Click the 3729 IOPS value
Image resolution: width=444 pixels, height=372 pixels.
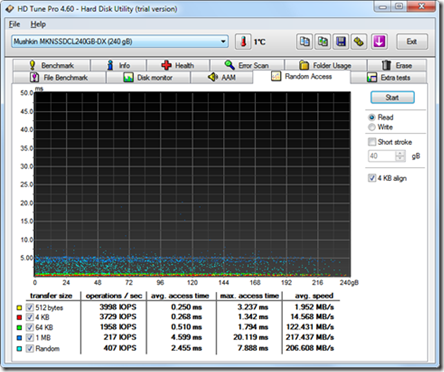pos(118,317)
